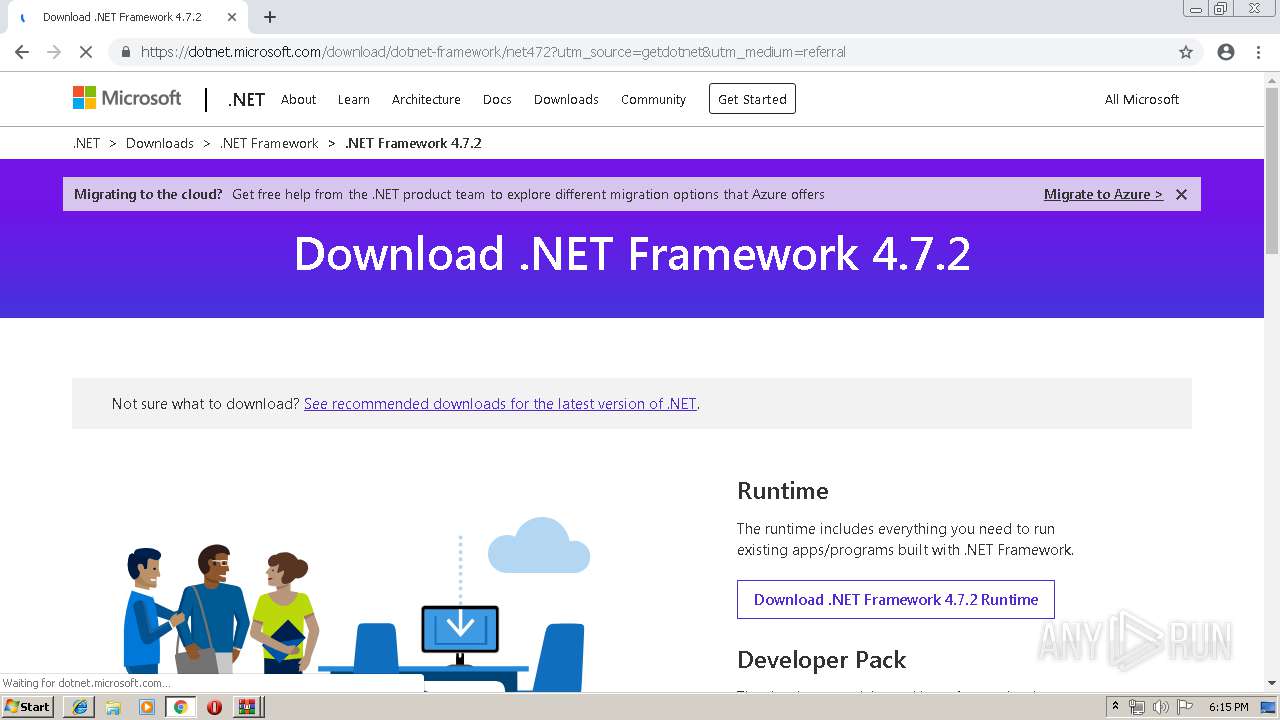
Task: Click the Download .NET Framework 4.7.2 title
Action: [x=632, y=254]
